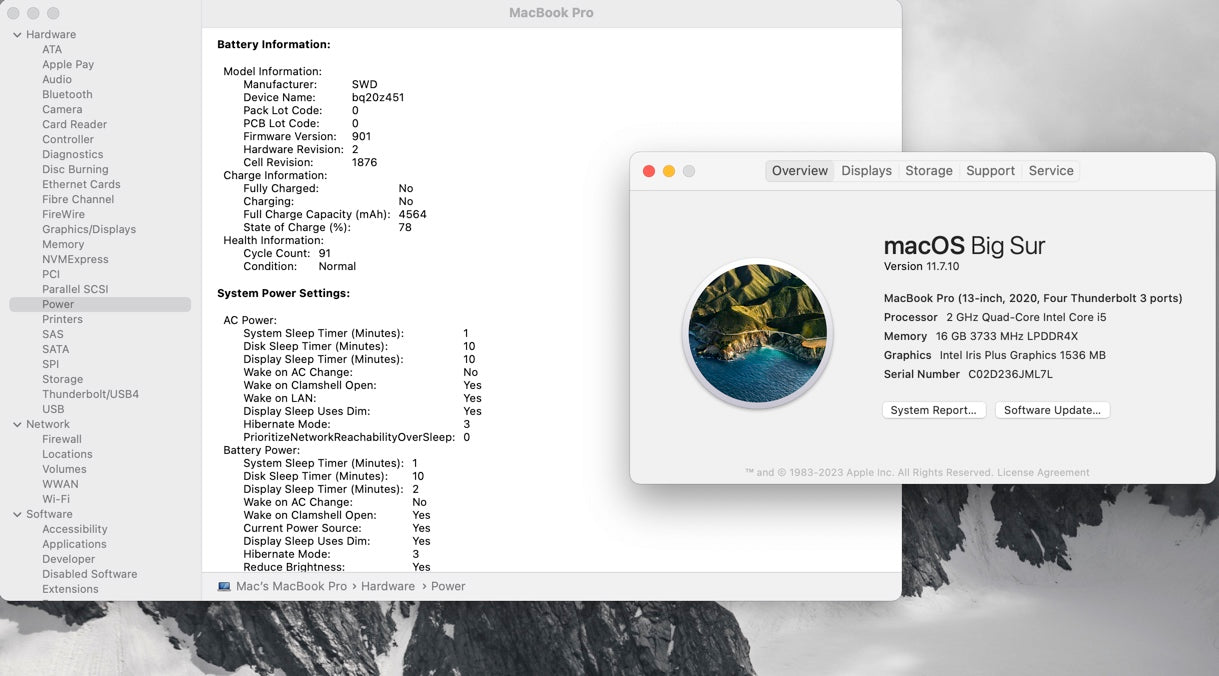Collapse the Hardware section in sidebar
The image size is (1219, 676).
18,35
